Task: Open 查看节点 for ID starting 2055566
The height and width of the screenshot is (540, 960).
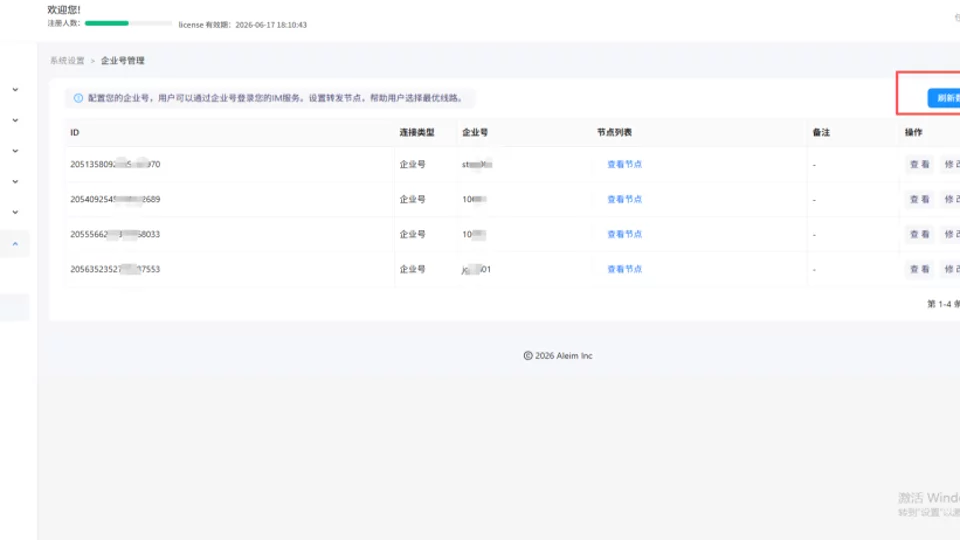Action: tap(624, 234)
